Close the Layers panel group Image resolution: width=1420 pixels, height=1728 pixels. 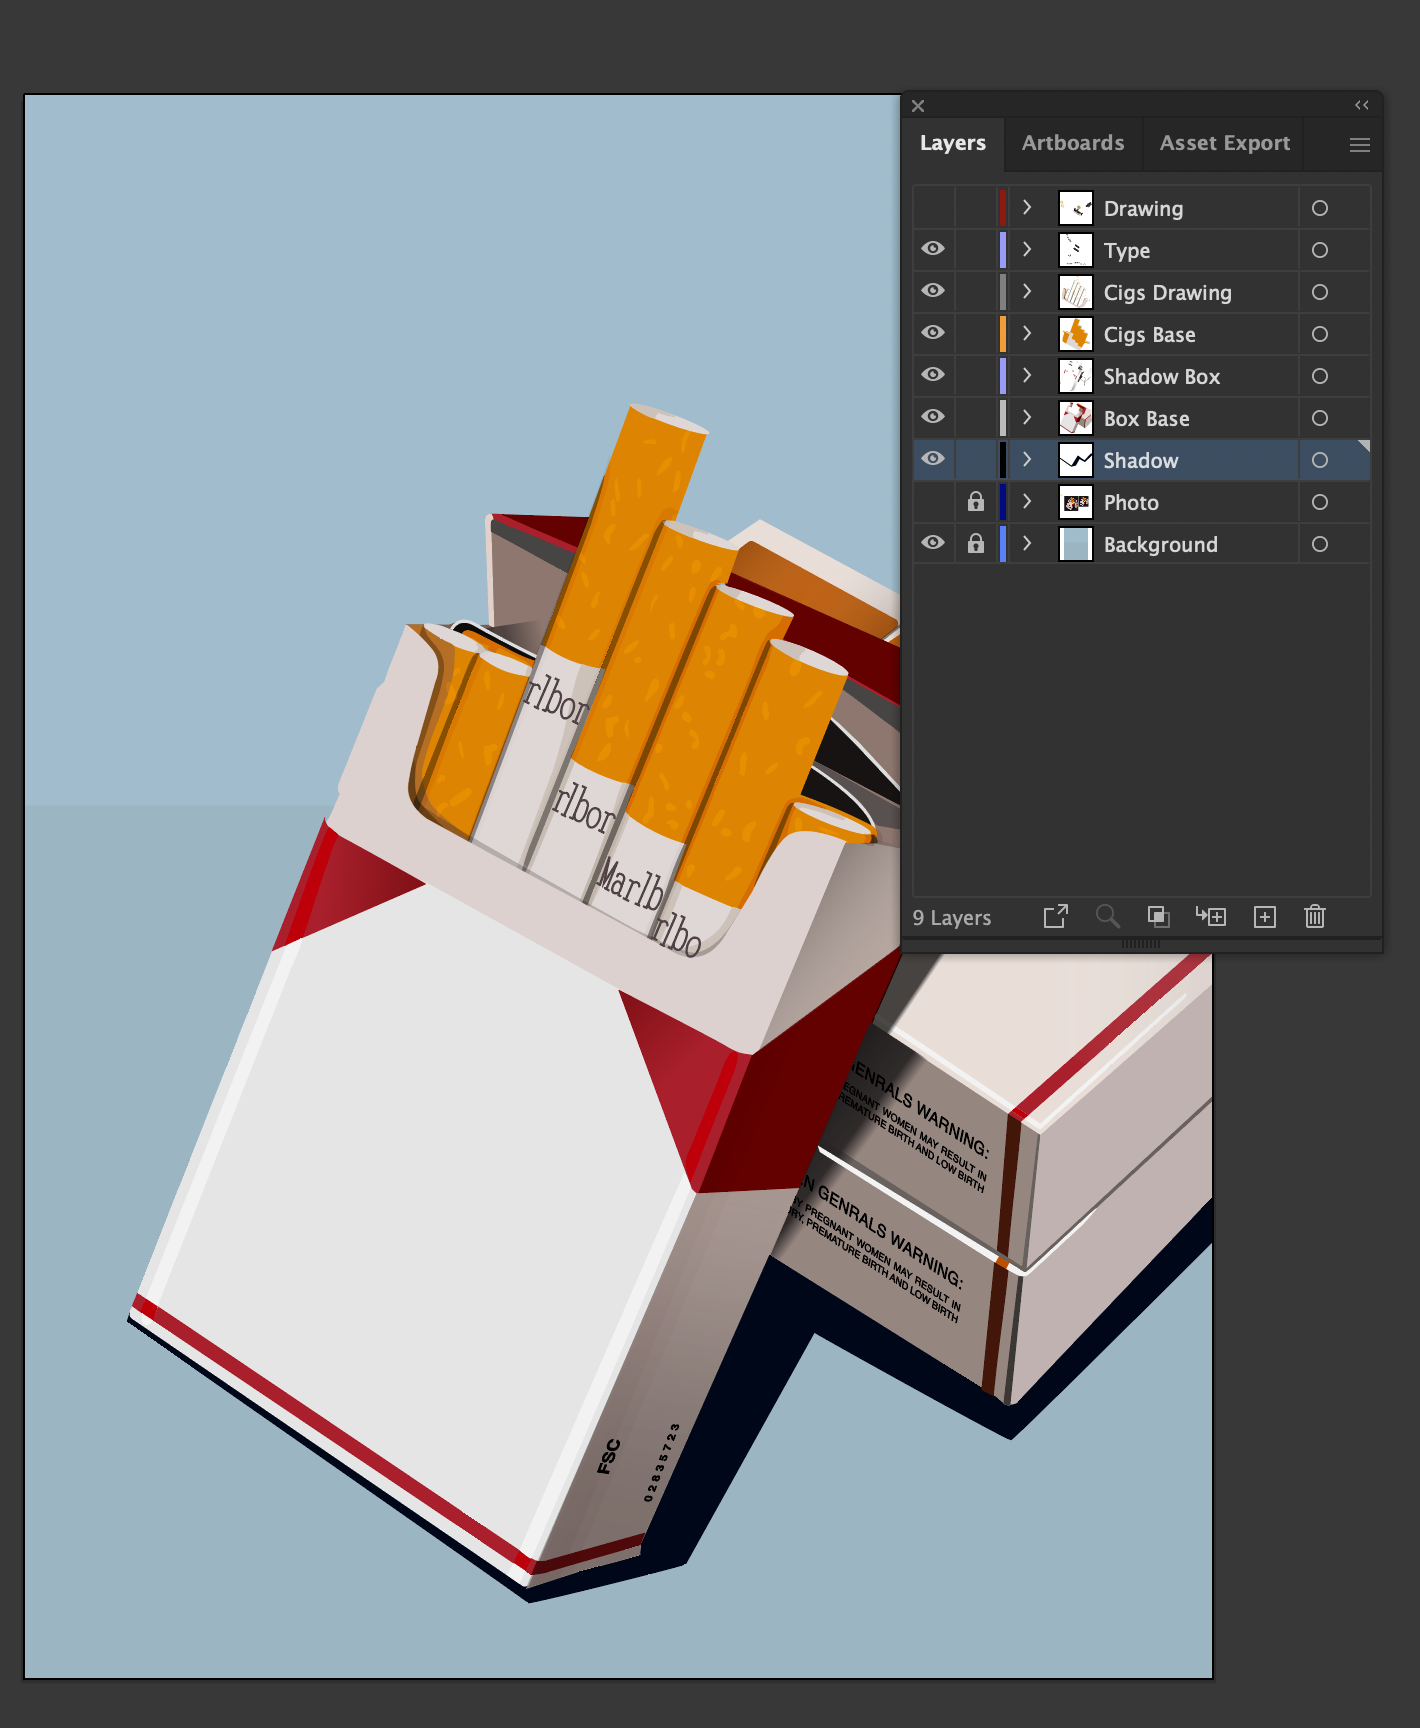coord(918,106)
